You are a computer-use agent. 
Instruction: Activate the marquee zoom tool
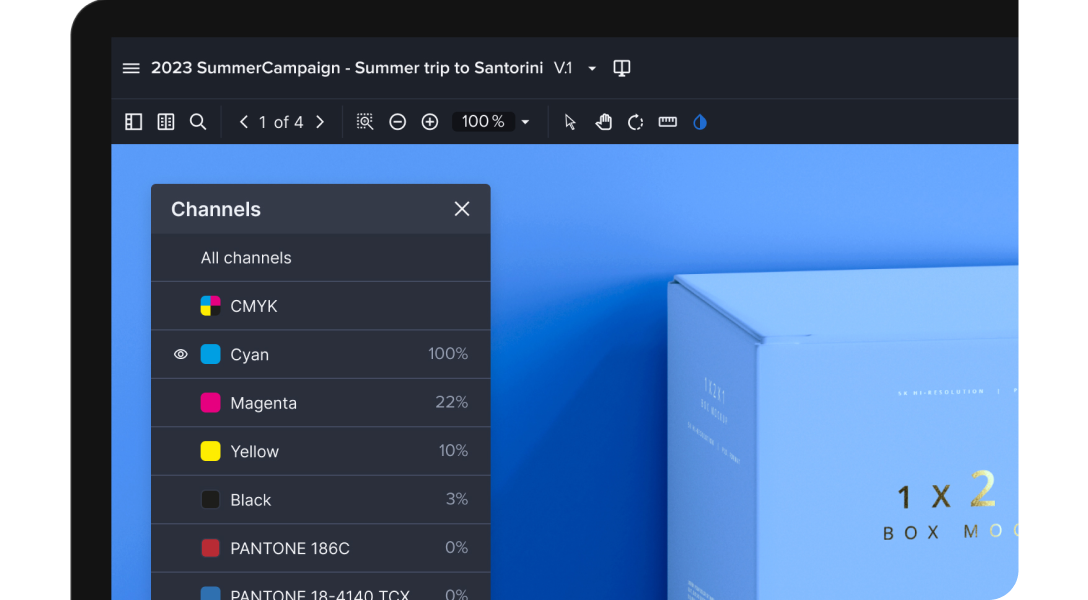click(x=365, y=122)
